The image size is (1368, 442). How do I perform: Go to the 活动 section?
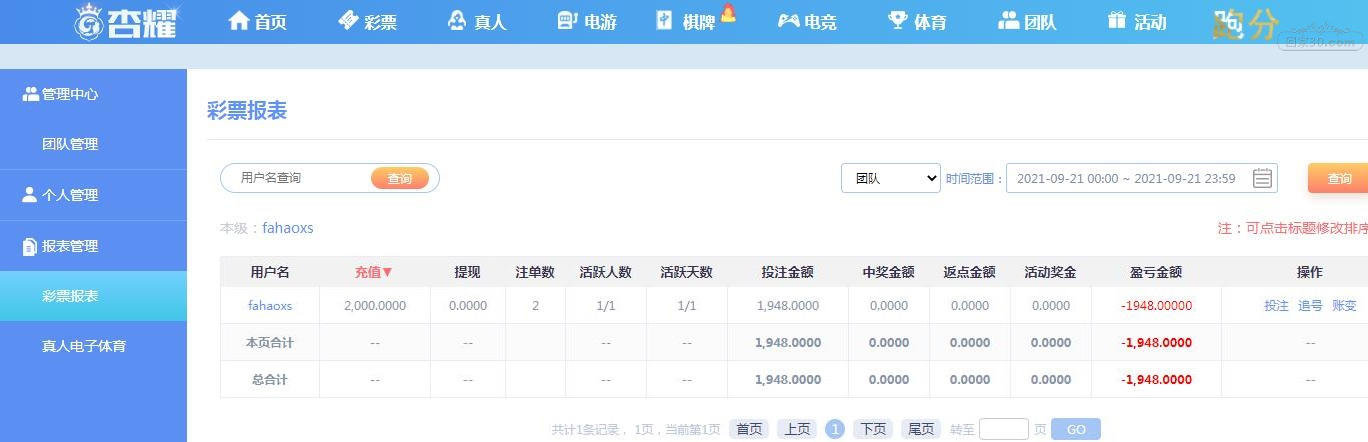(1137, 21)
